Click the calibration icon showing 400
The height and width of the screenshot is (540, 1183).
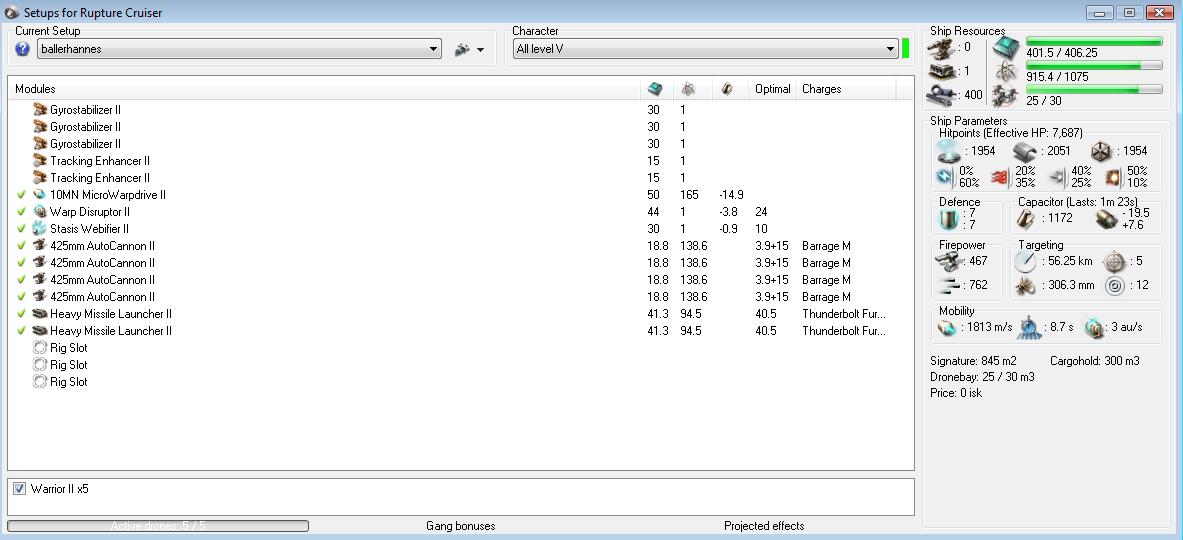943,94
